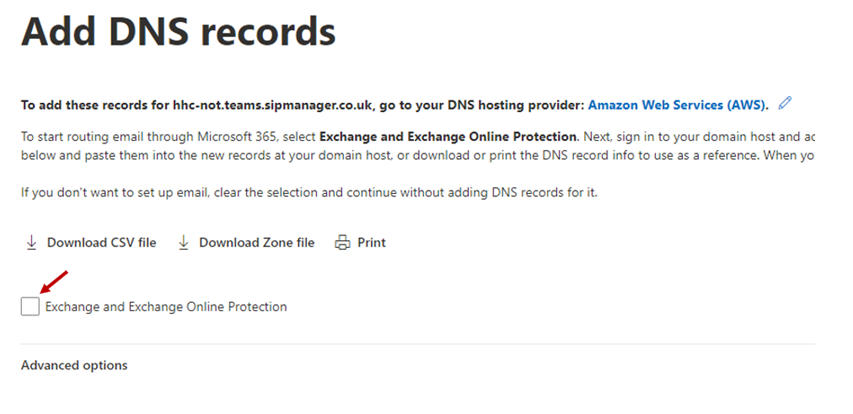Expand Advanced options section
Viewport: 853px width, 414px height.
pos(74,365)
